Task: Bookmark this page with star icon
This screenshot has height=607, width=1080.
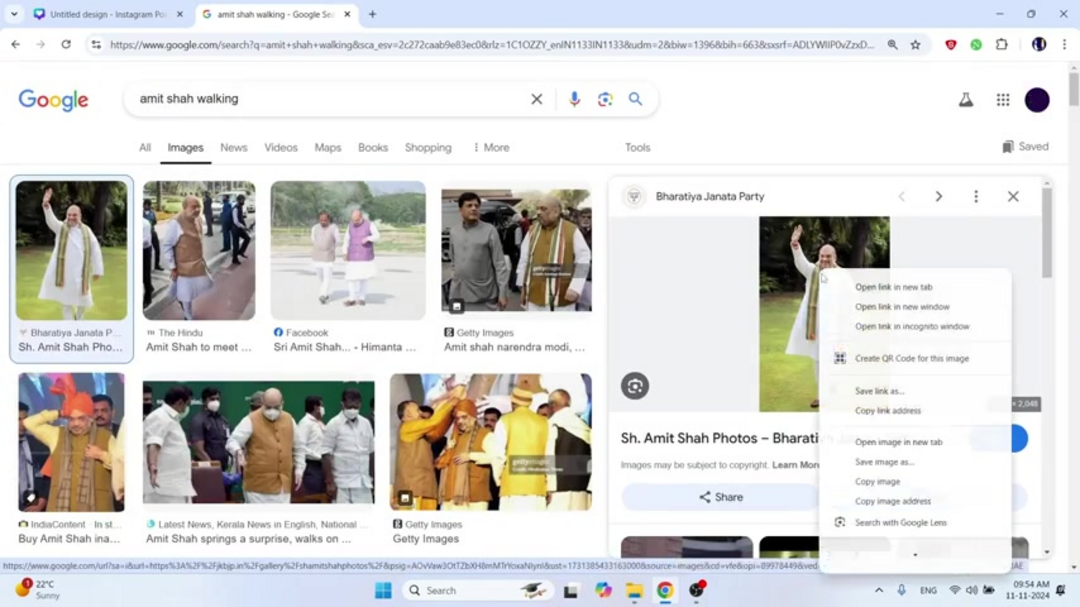Action: (x=915, y=44)
